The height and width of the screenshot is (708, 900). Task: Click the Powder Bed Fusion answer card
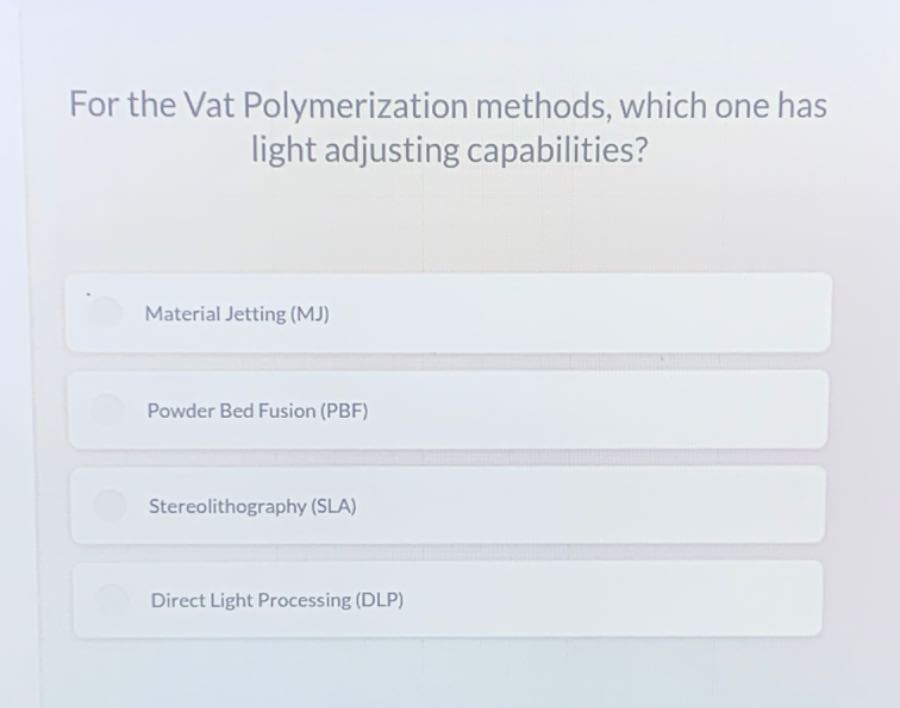pyautogui.click(x=448, y=410)
